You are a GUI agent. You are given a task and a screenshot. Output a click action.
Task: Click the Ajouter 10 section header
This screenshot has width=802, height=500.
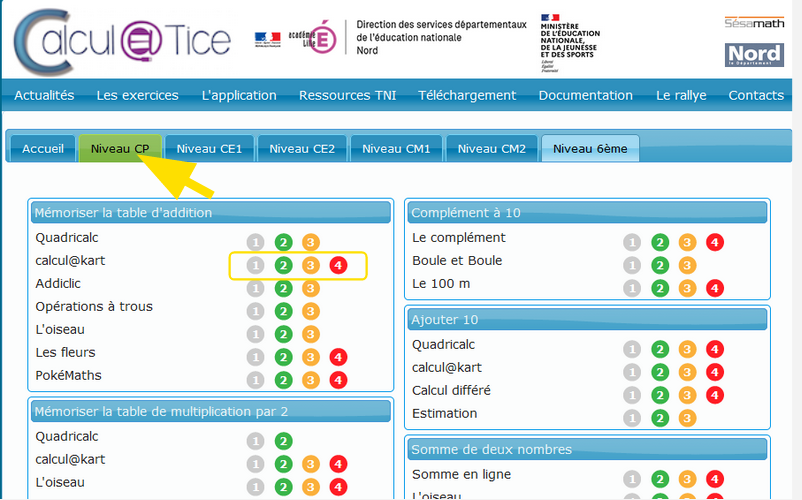[x=587, y=320]
